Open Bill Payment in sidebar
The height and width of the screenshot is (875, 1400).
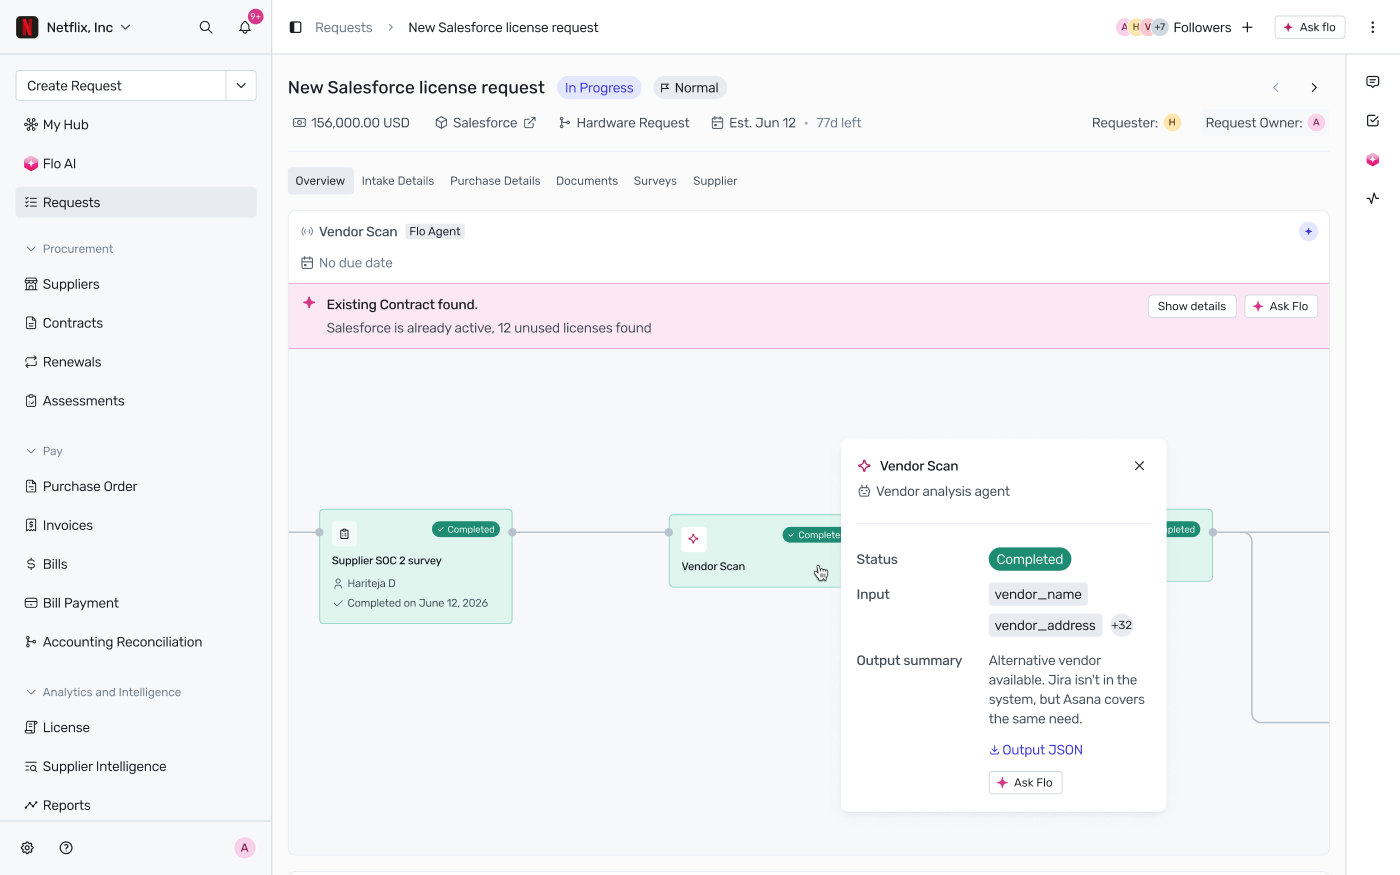pyautogui.click(x=136, y=604)
